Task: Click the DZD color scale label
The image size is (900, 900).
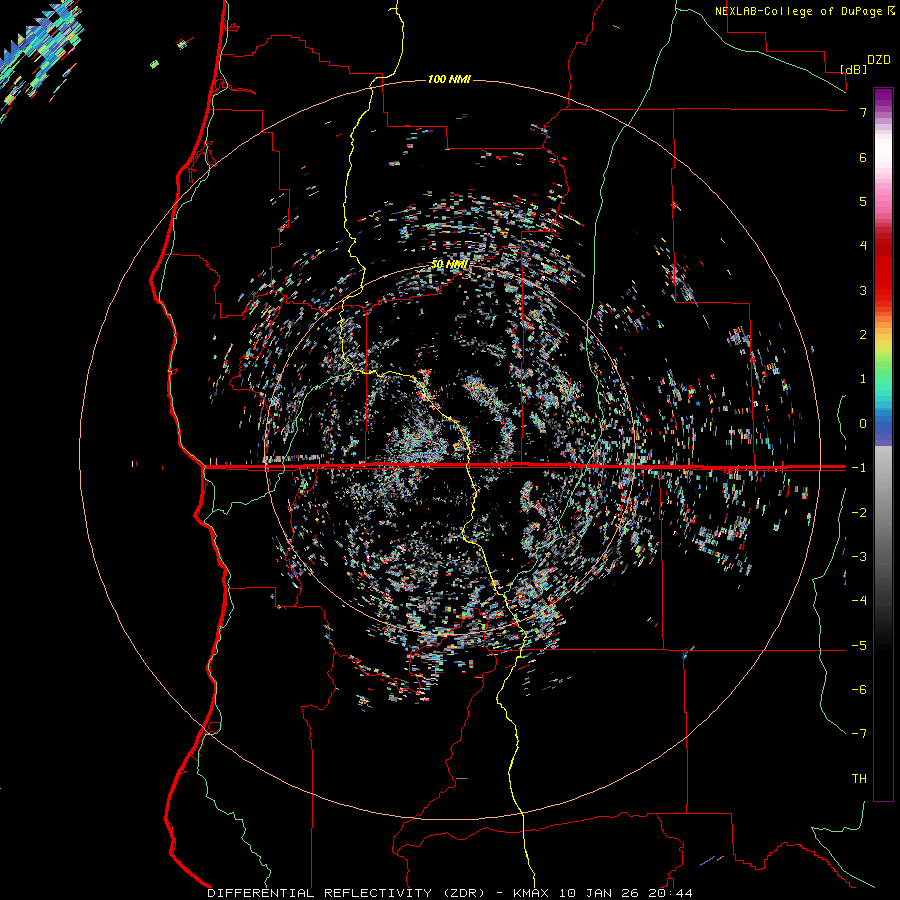Action: pos(879,60)
